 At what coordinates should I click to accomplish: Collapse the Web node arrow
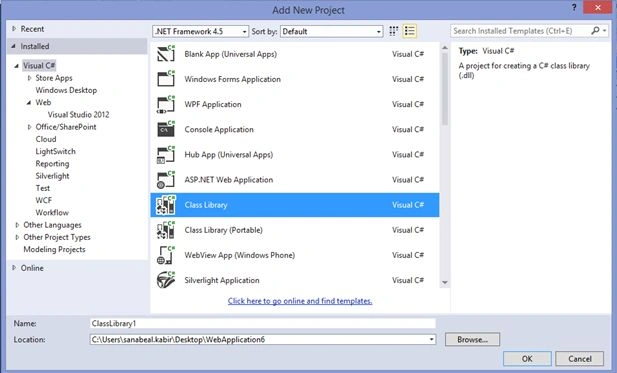click(29, 103)
